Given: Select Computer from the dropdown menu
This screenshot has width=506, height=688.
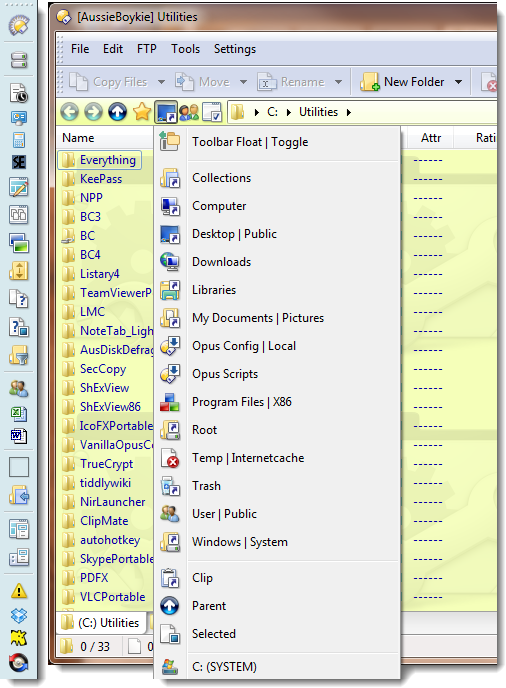Looking at the screenshot, I should point(278,206).
